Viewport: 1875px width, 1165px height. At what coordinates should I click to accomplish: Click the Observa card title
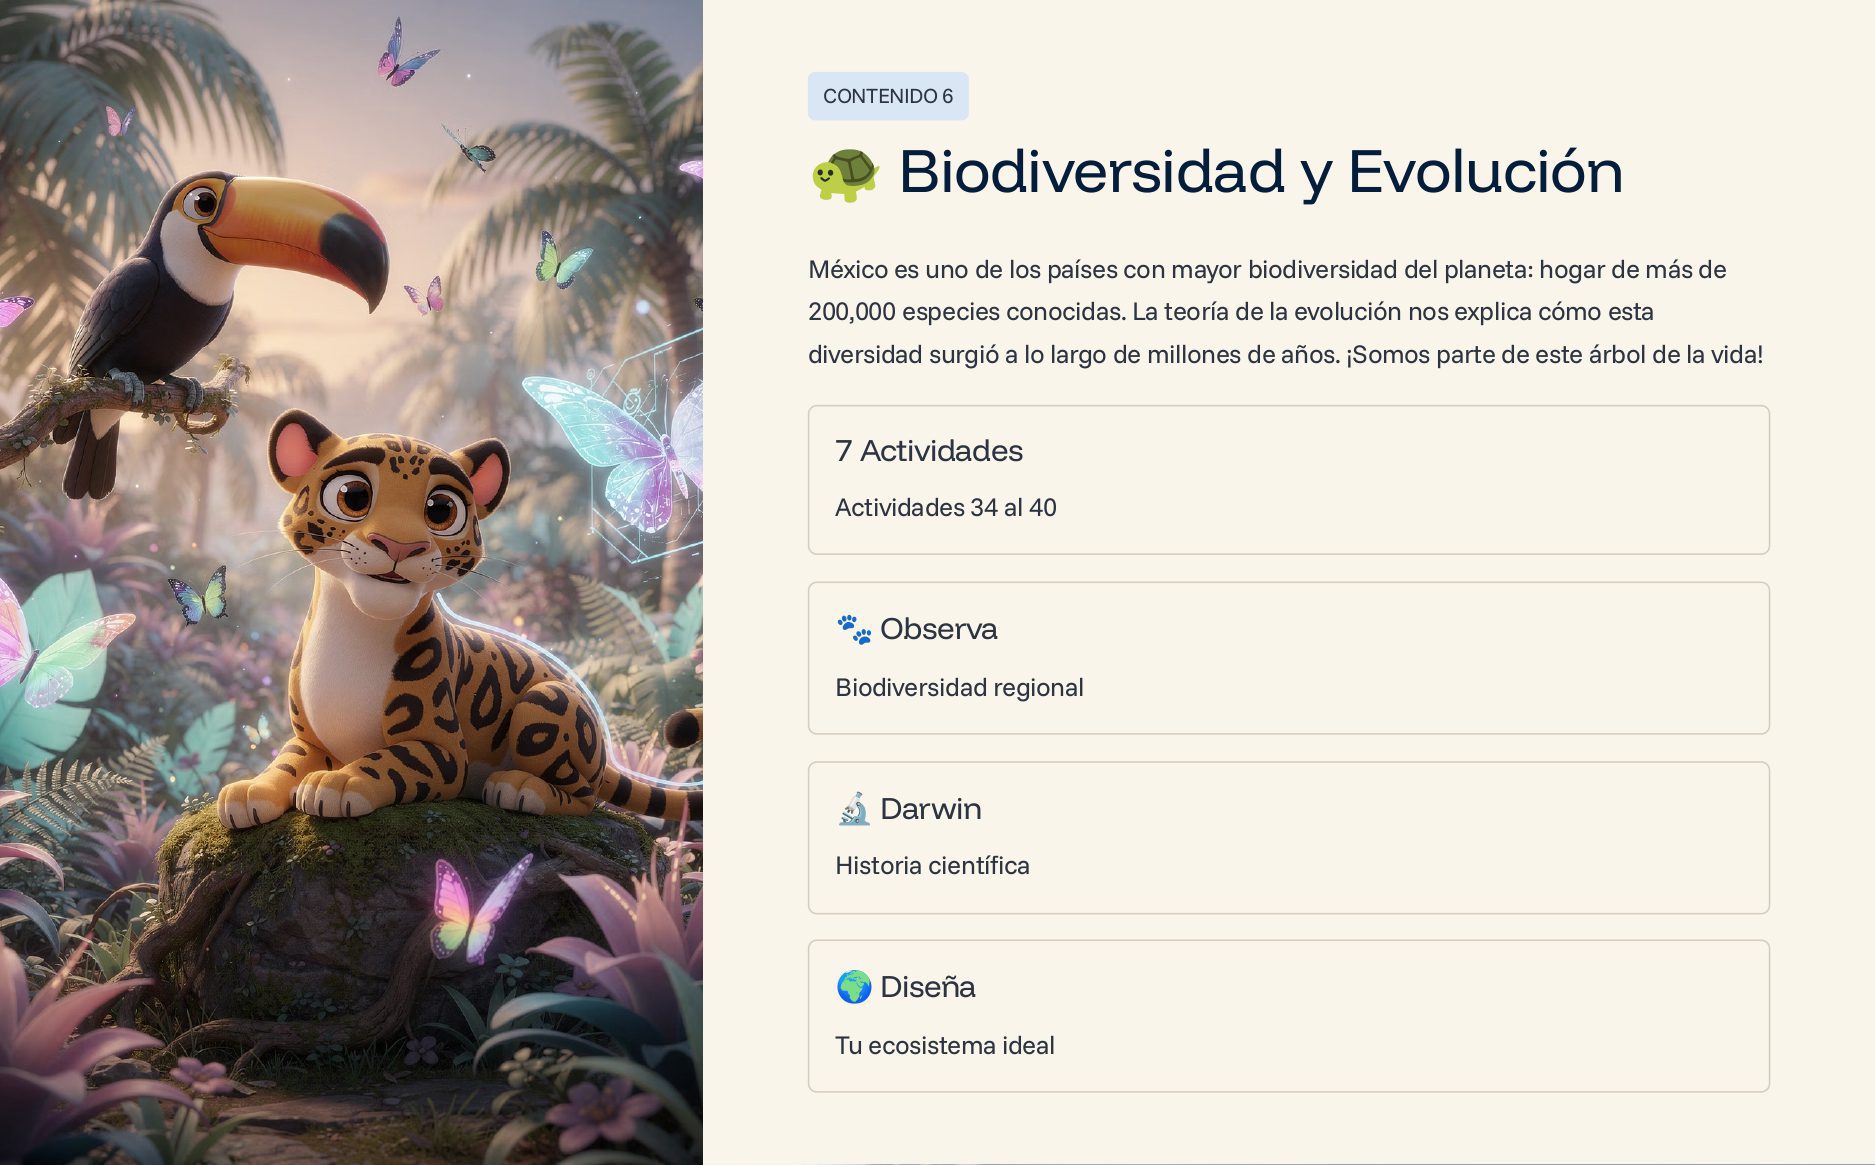[938, 629]
